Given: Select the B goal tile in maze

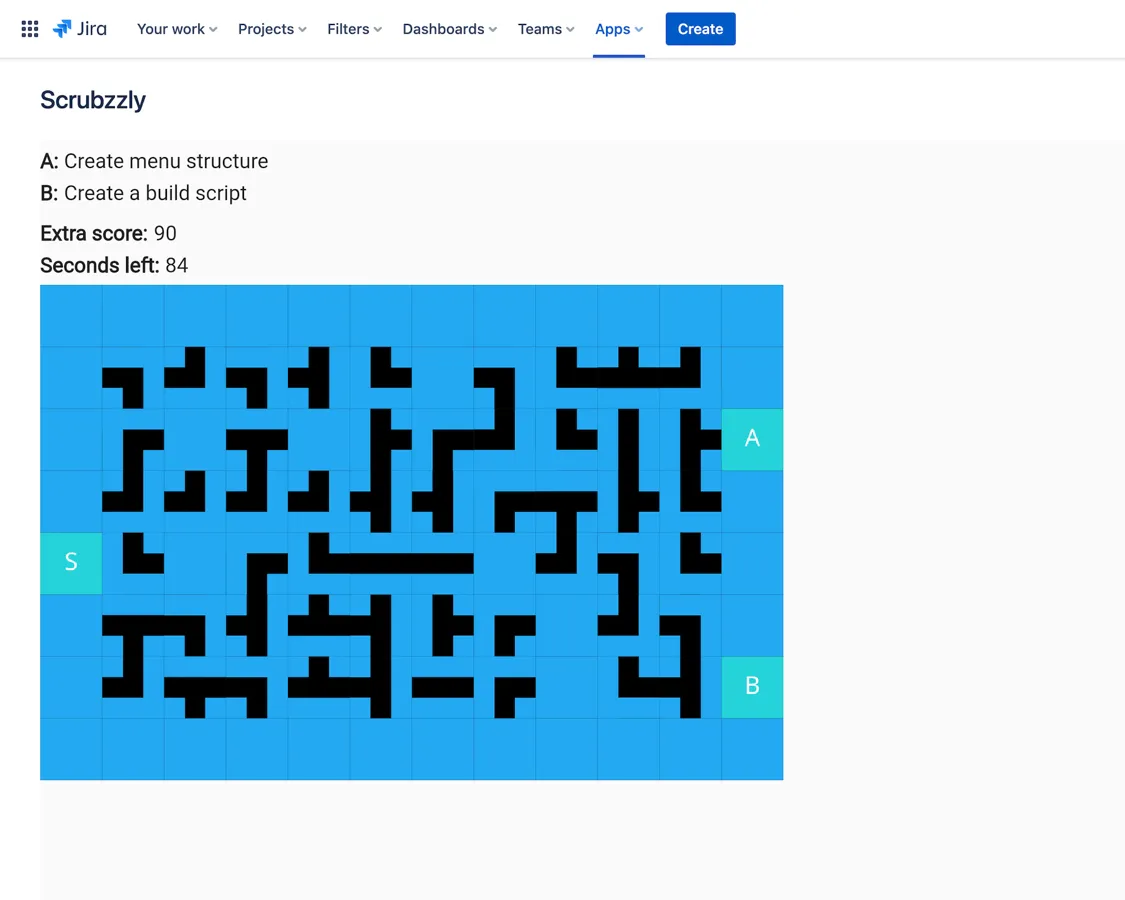Looking at the screenshot, I should tap(752, 687).
